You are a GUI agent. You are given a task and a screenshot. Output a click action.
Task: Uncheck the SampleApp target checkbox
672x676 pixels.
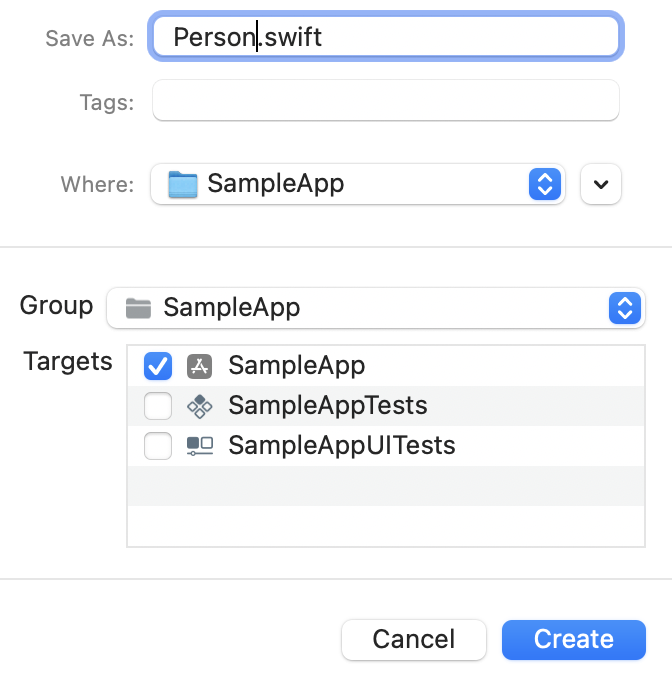(158, 366)
